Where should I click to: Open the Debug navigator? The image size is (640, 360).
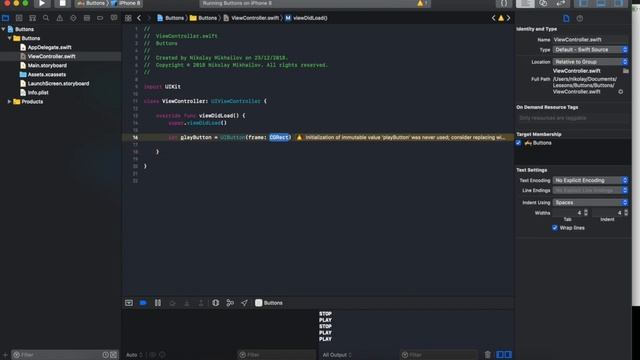click(x=87, y=18)
